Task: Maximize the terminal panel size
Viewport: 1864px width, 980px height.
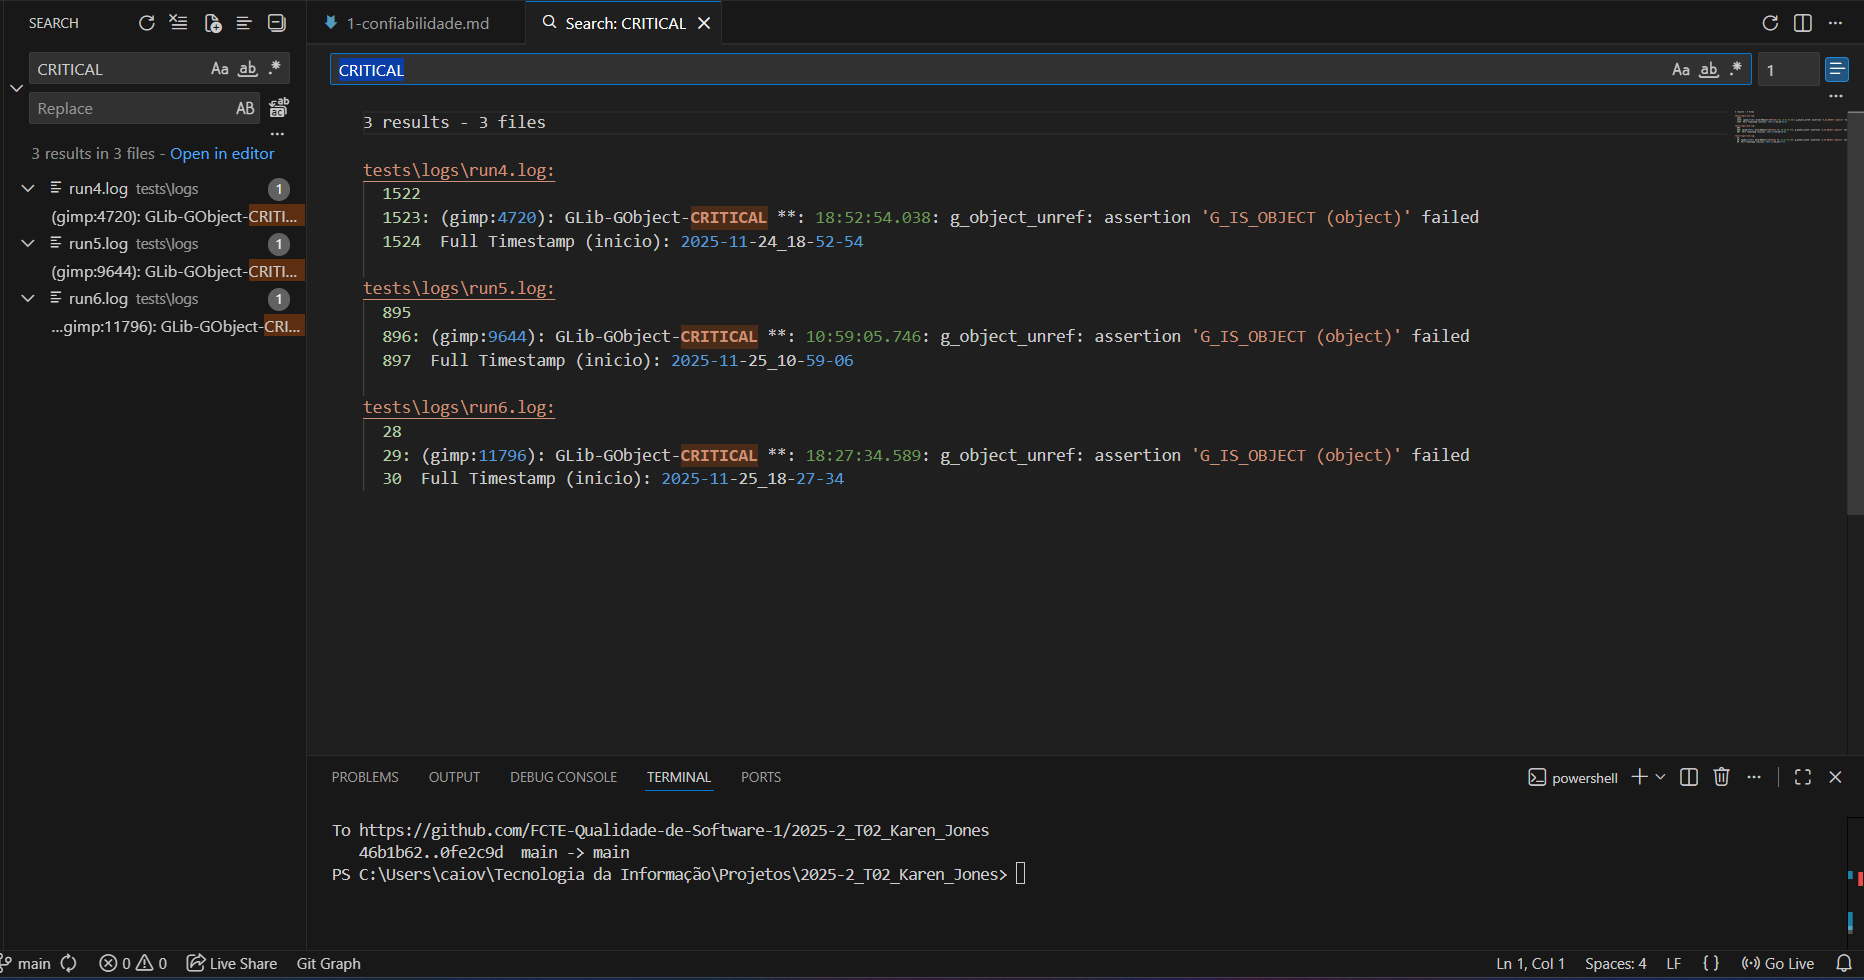Action: [x=1803, y=777]
